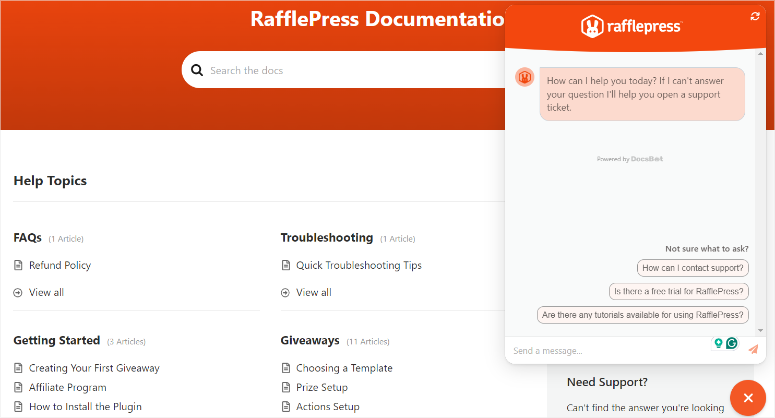Viewport: 775px width, 418px height.
Task: Open Quick Troubleshooting Tips article
Action: tap(359, 265)
